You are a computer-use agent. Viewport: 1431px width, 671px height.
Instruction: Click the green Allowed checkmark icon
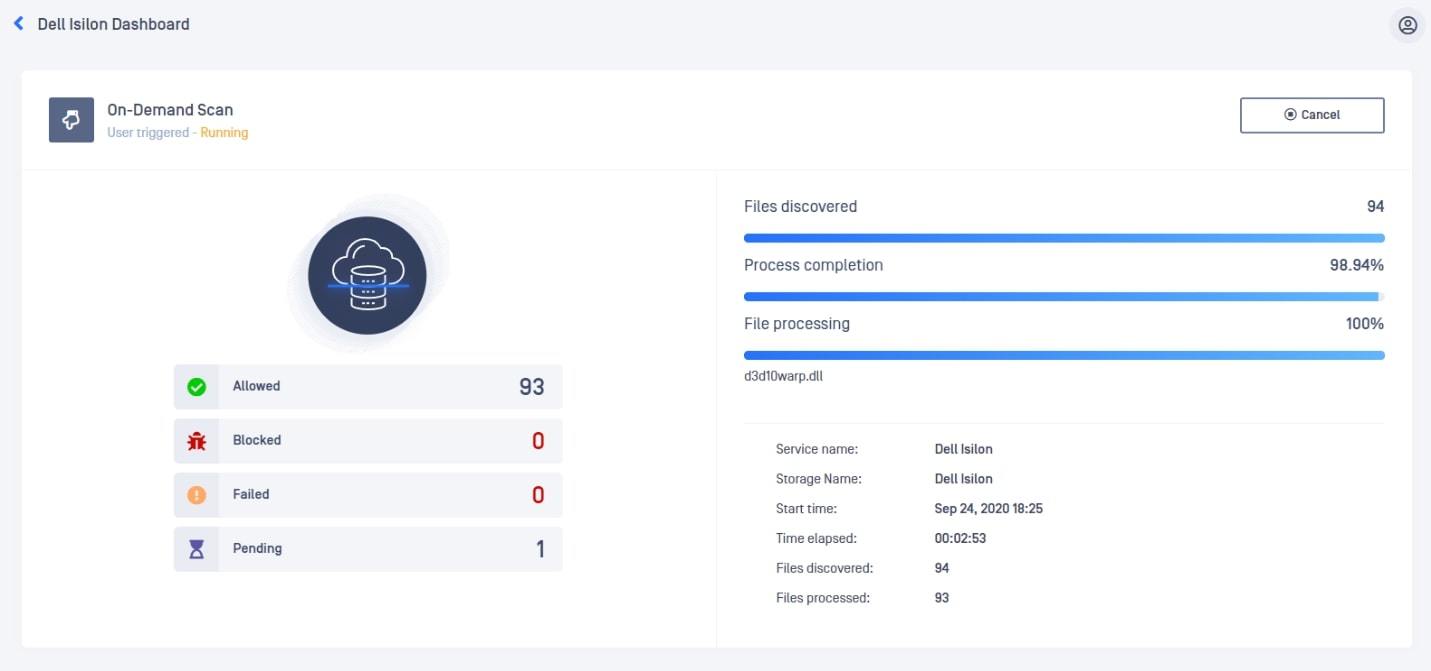(x=197, y=387)
